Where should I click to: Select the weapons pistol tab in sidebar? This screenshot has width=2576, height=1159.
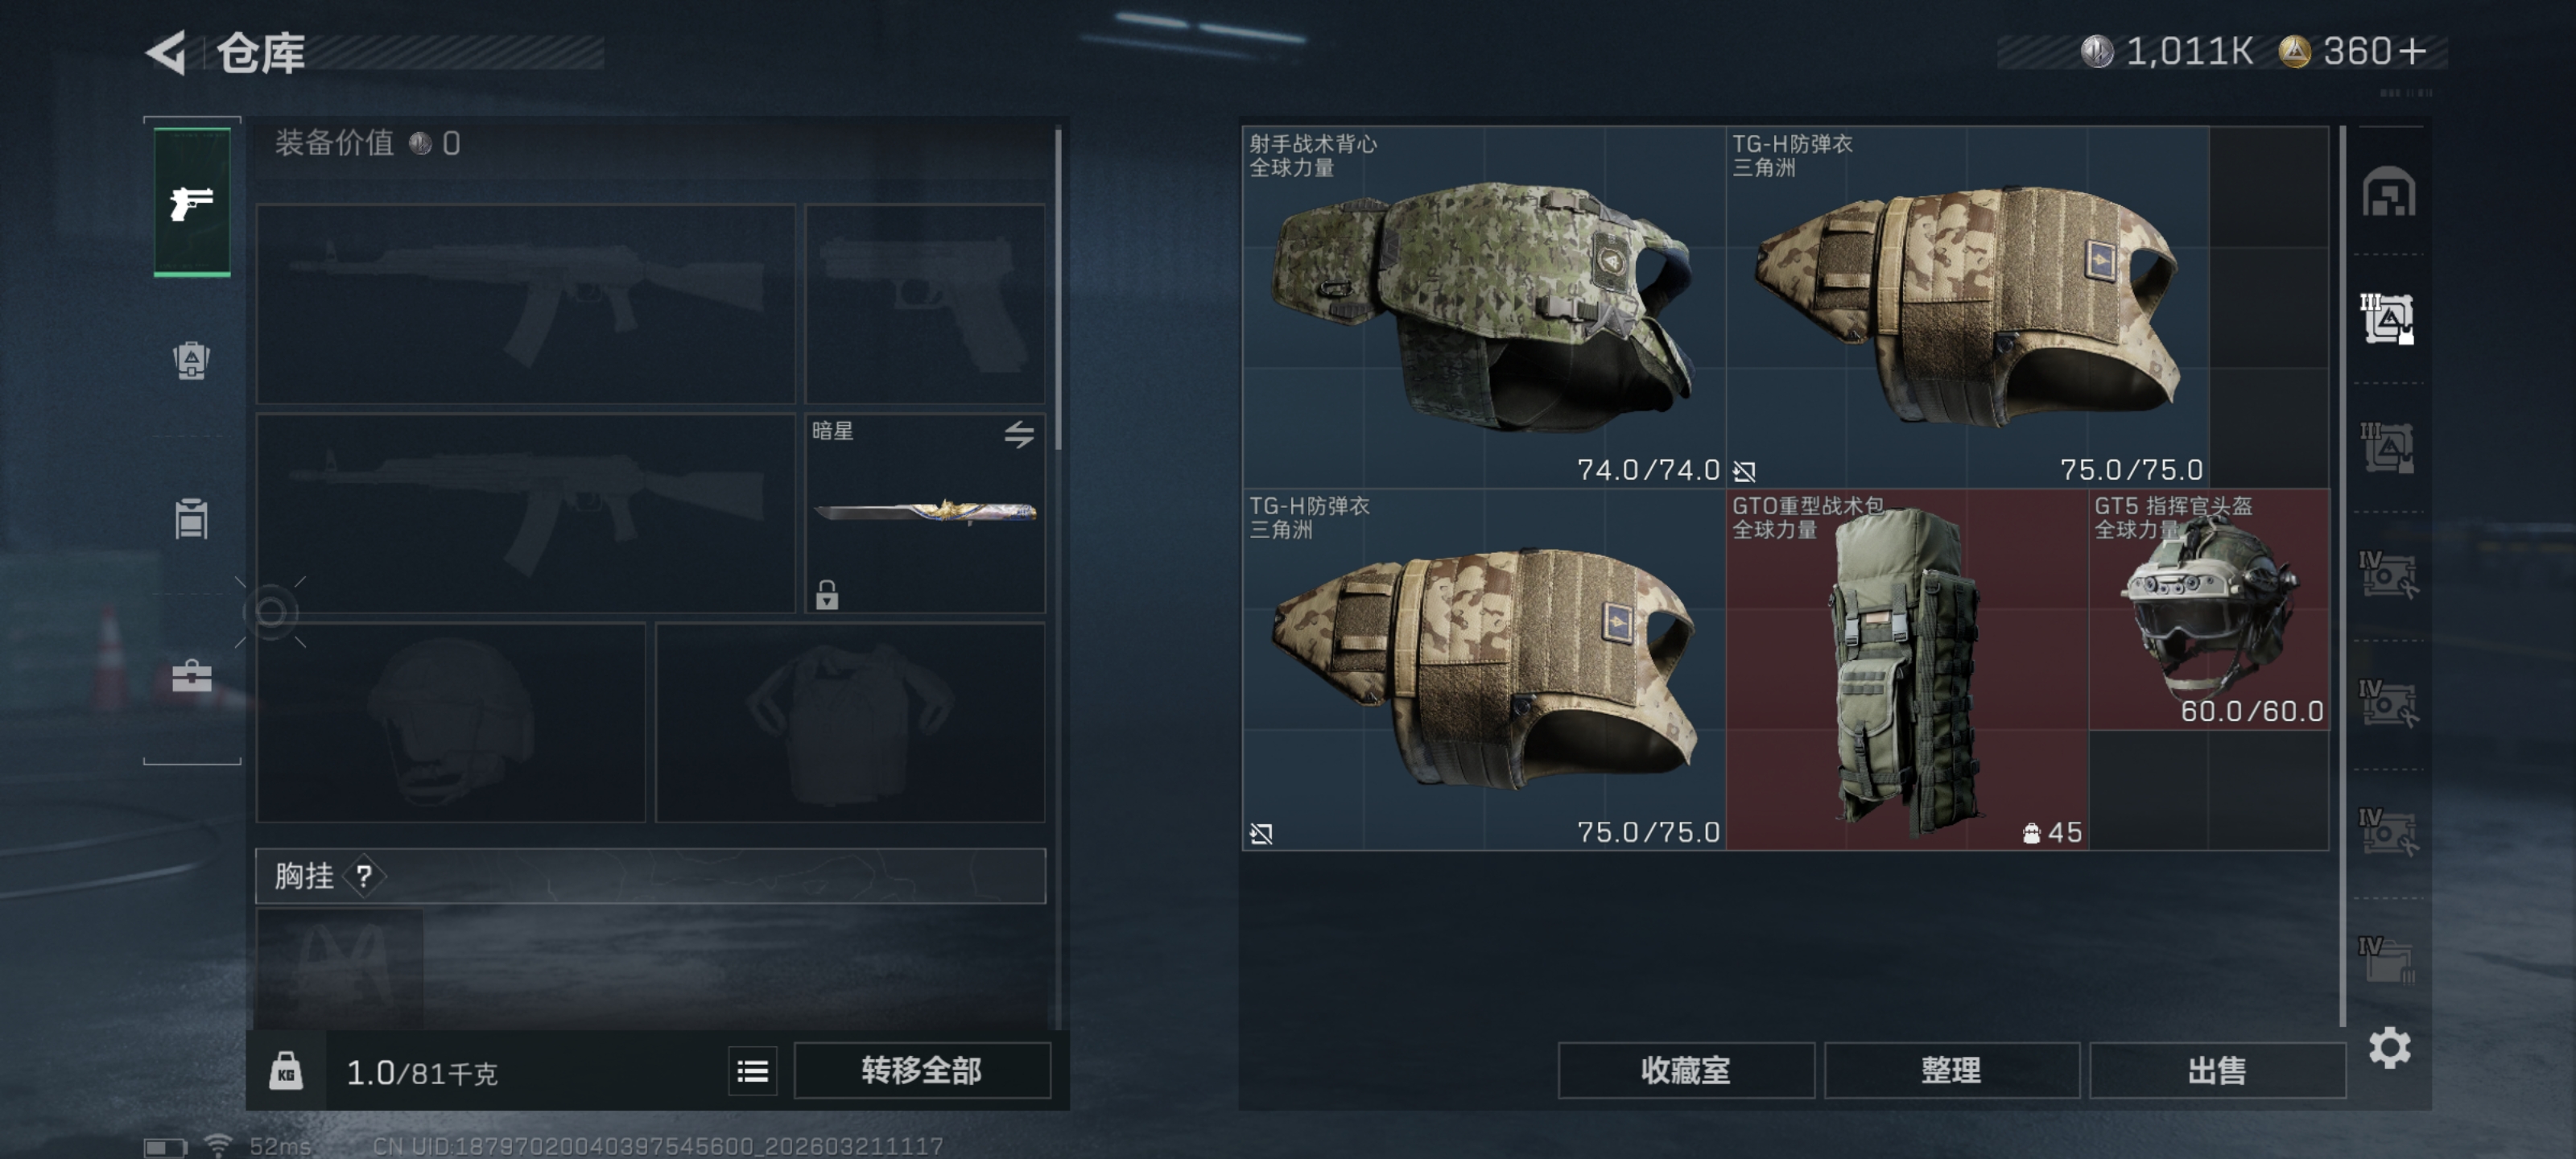(x=191, y=203)
